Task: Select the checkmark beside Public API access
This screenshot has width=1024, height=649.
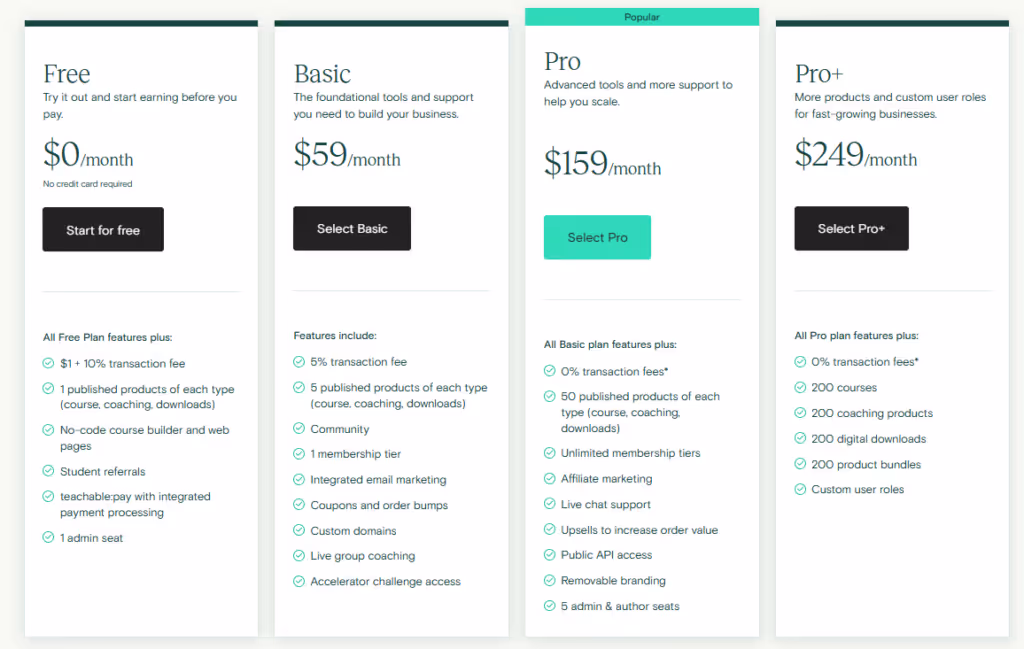Action: [x=548, y=555]
